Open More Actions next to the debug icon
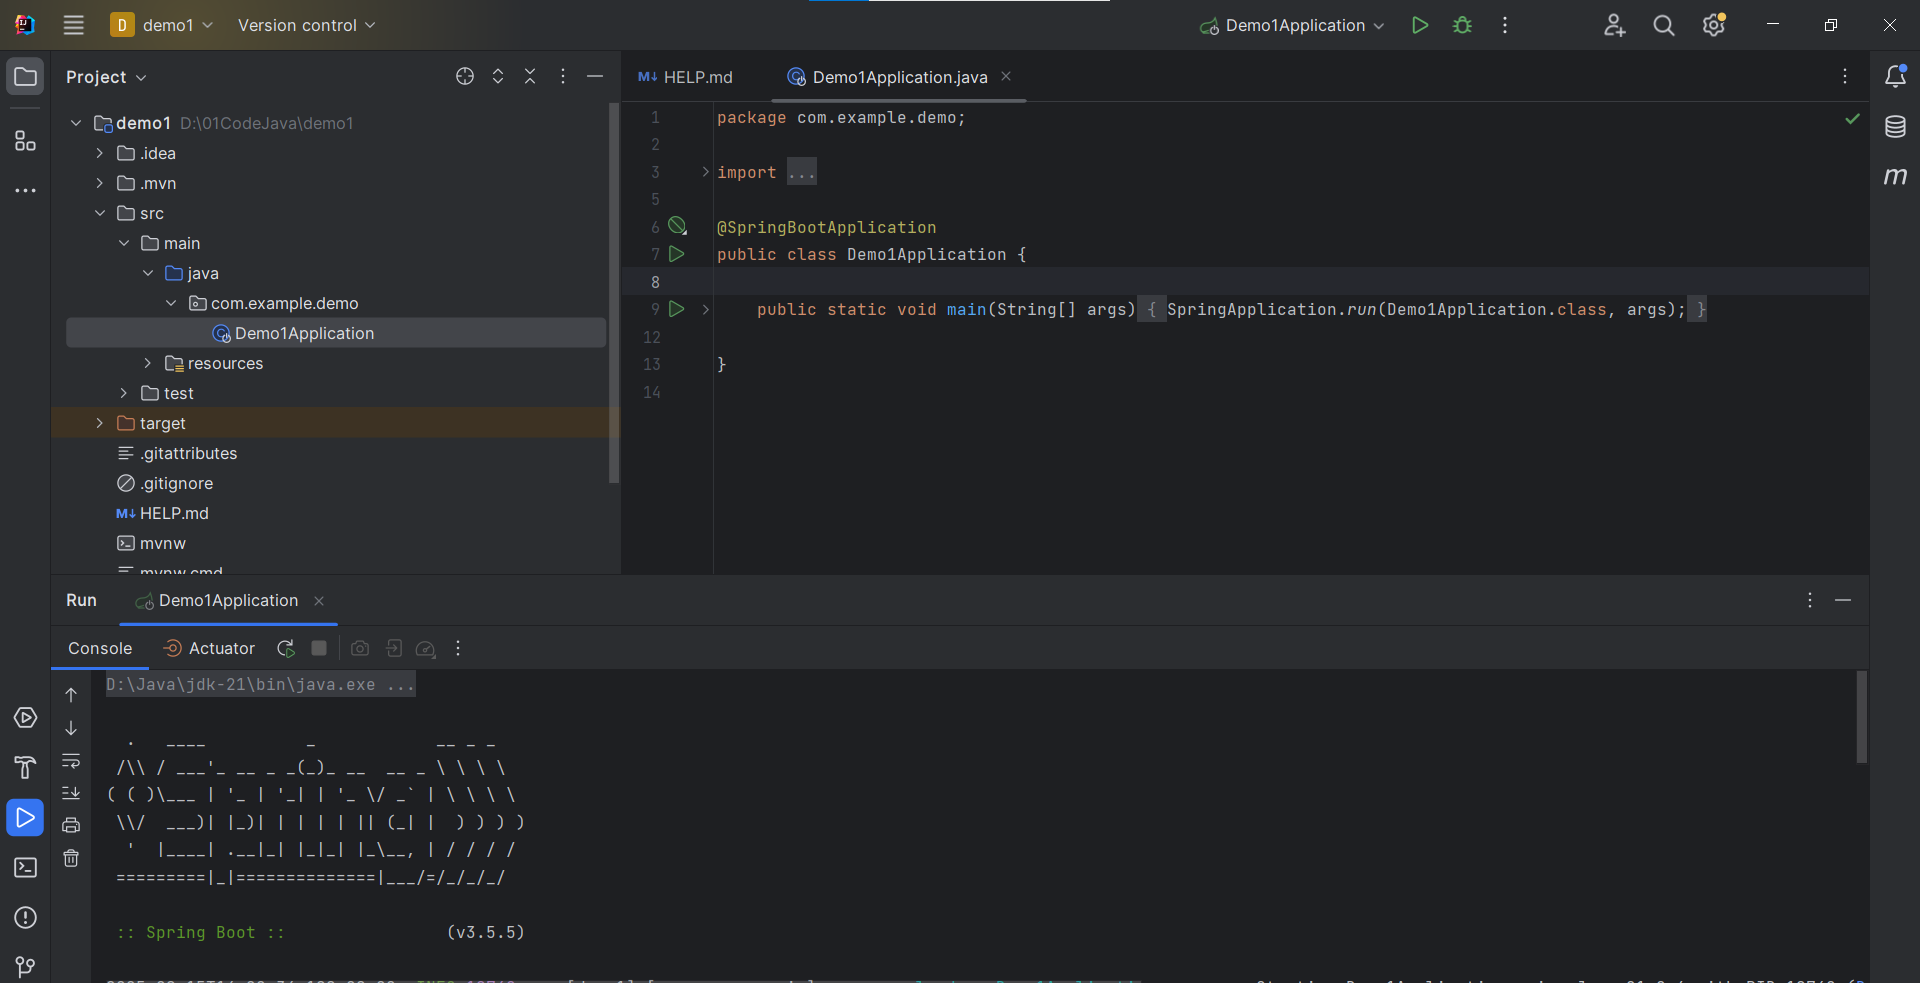This screenshot has width=1920, height=983. (x=1505, y=25)
